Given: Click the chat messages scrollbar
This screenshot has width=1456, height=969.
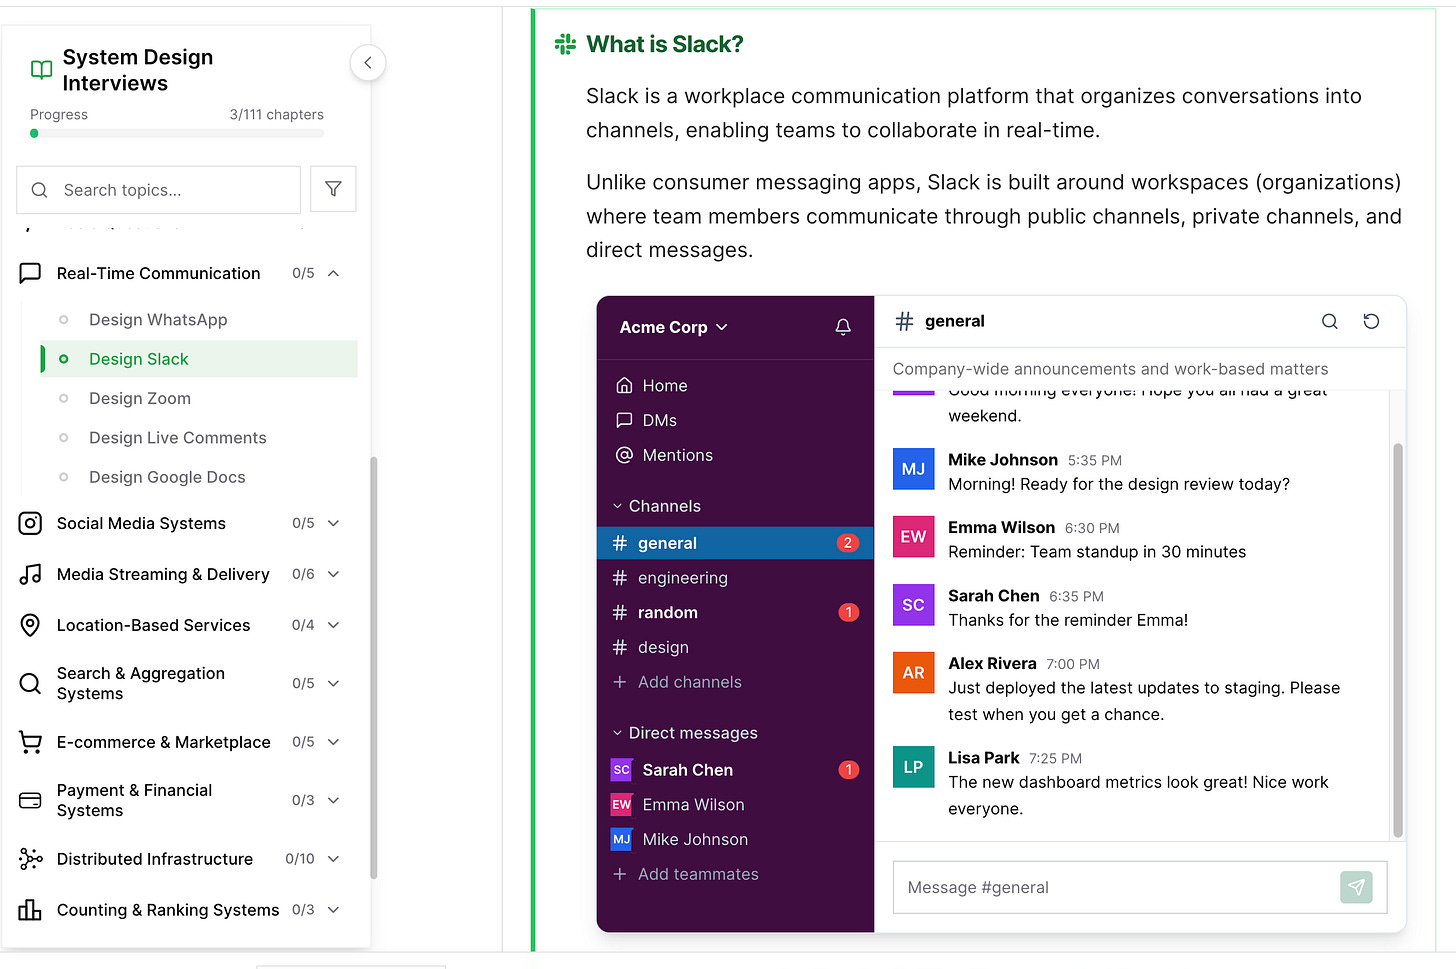Looking at the screenshot, I should click(x=1398, y=640).
